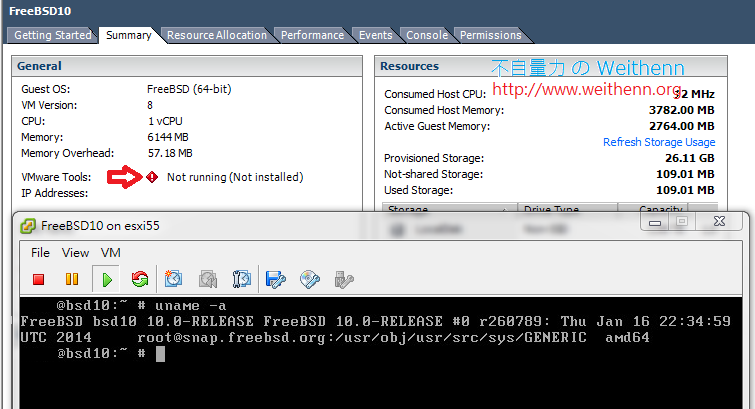Viewport: 755px width, 409px height.
Task: Click the 6144 MB memory value
Action: point(168,137)
